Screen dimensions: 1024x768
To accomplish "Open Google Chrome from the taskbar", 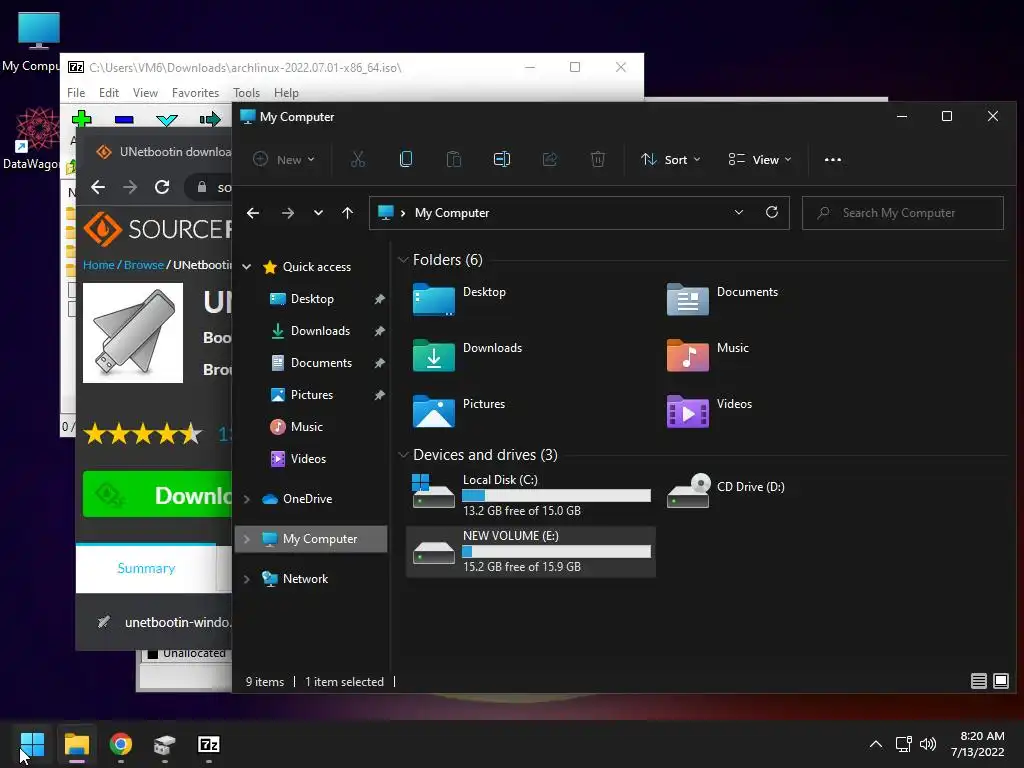I will tap(121, 744).
